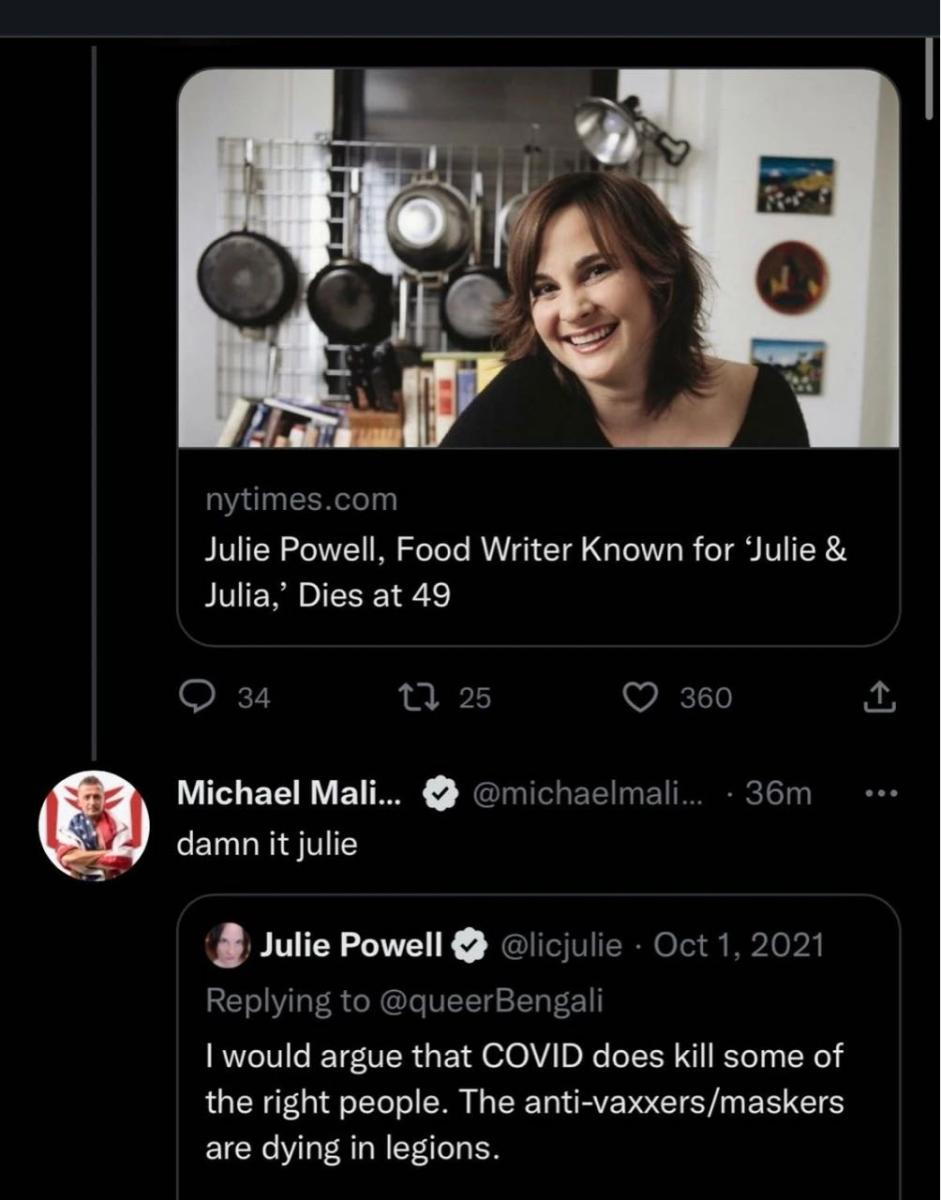Open the Oct 1, 2021 quoted tweet date

tap(739, 945)
